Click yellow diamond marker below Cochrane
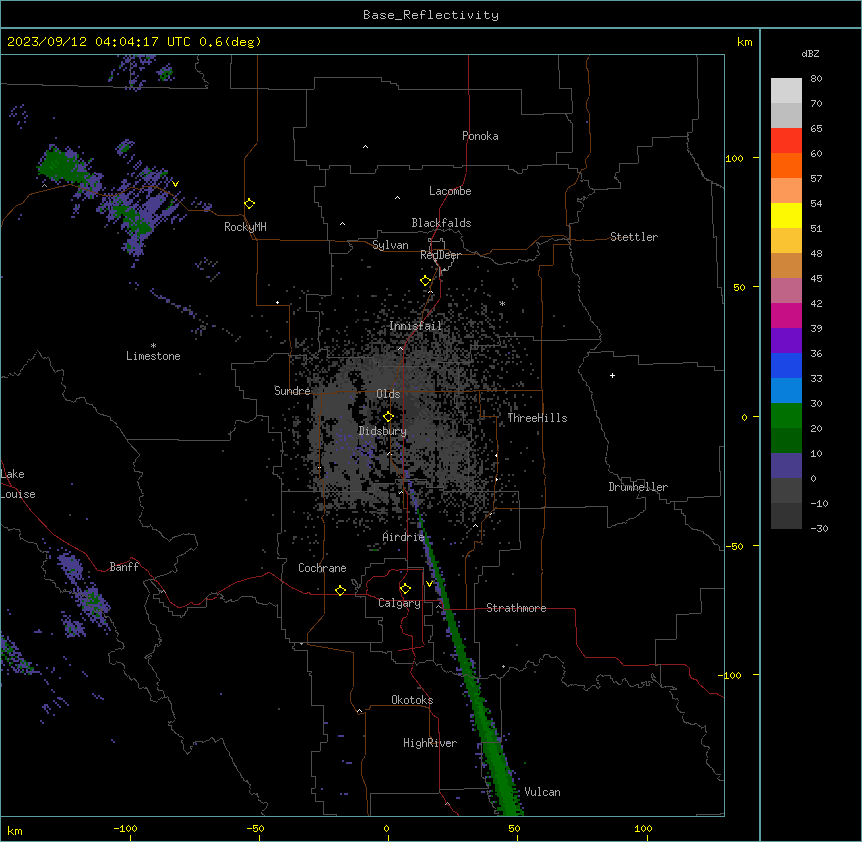Viewport: 862px width, 842px height. coord(340,590)
